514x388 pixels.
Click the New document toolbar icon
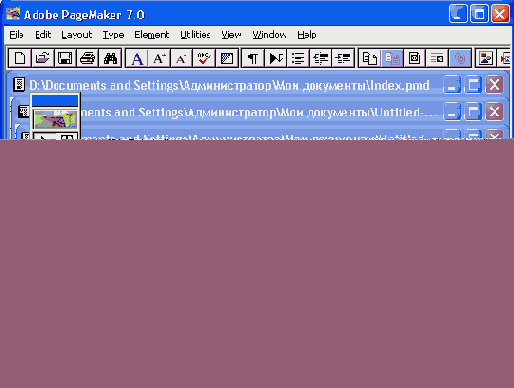tap(20, 58)
